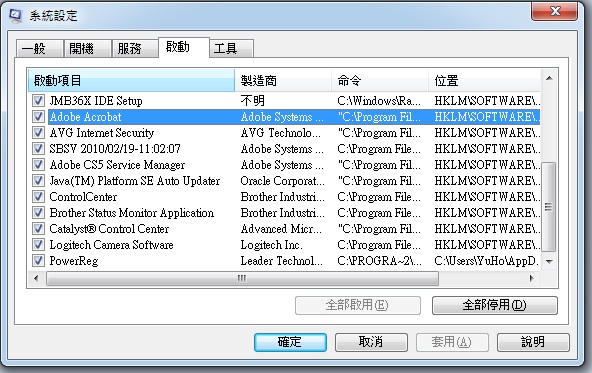Open help with the 說明 button
Screen dimensions: 592x373
point(533,342)
